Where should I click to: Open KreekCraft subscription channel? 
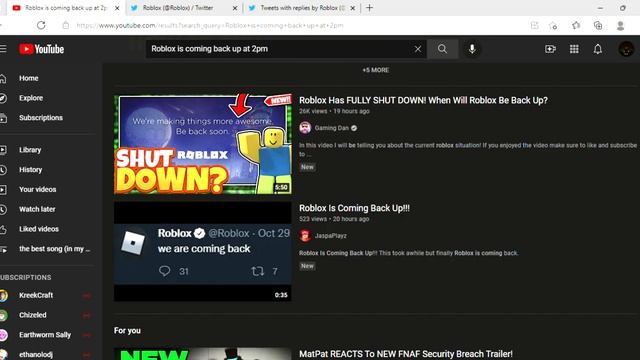36,295
